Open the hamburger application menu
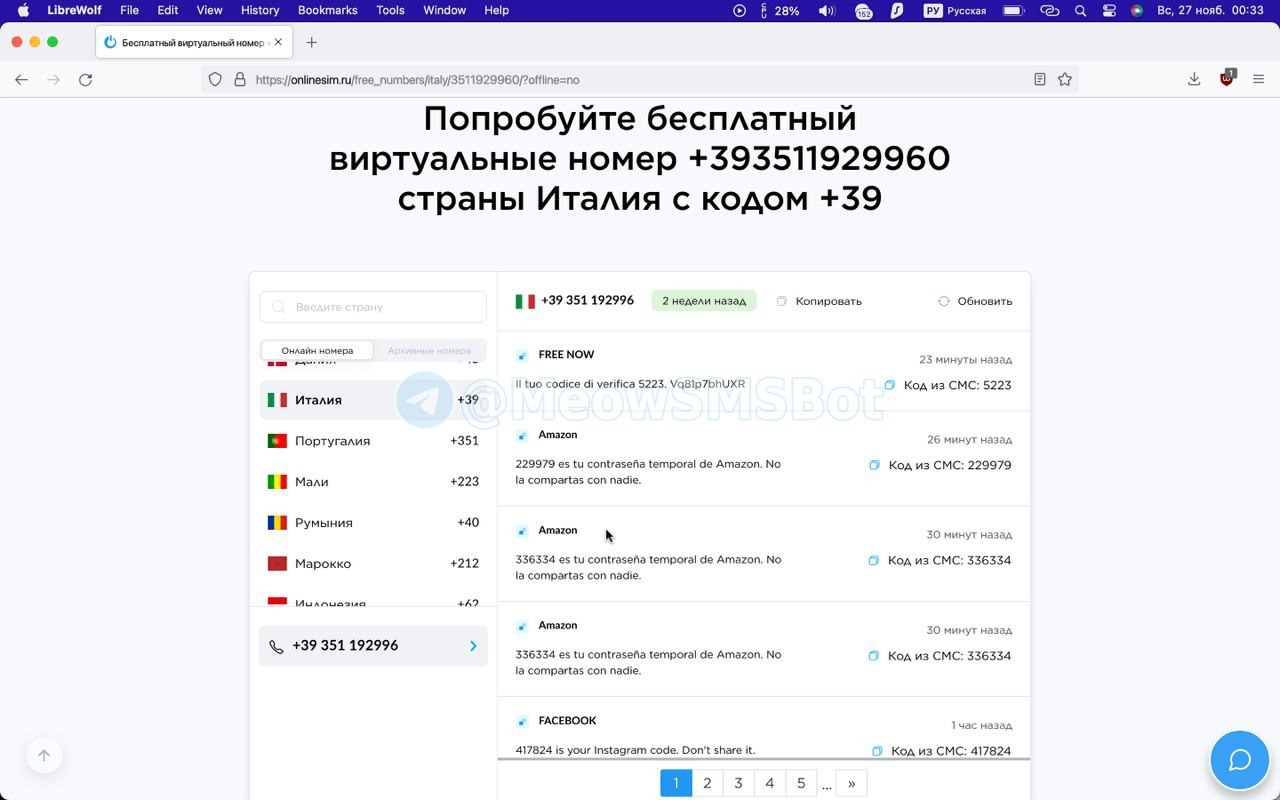 [x=1259, y=80]
